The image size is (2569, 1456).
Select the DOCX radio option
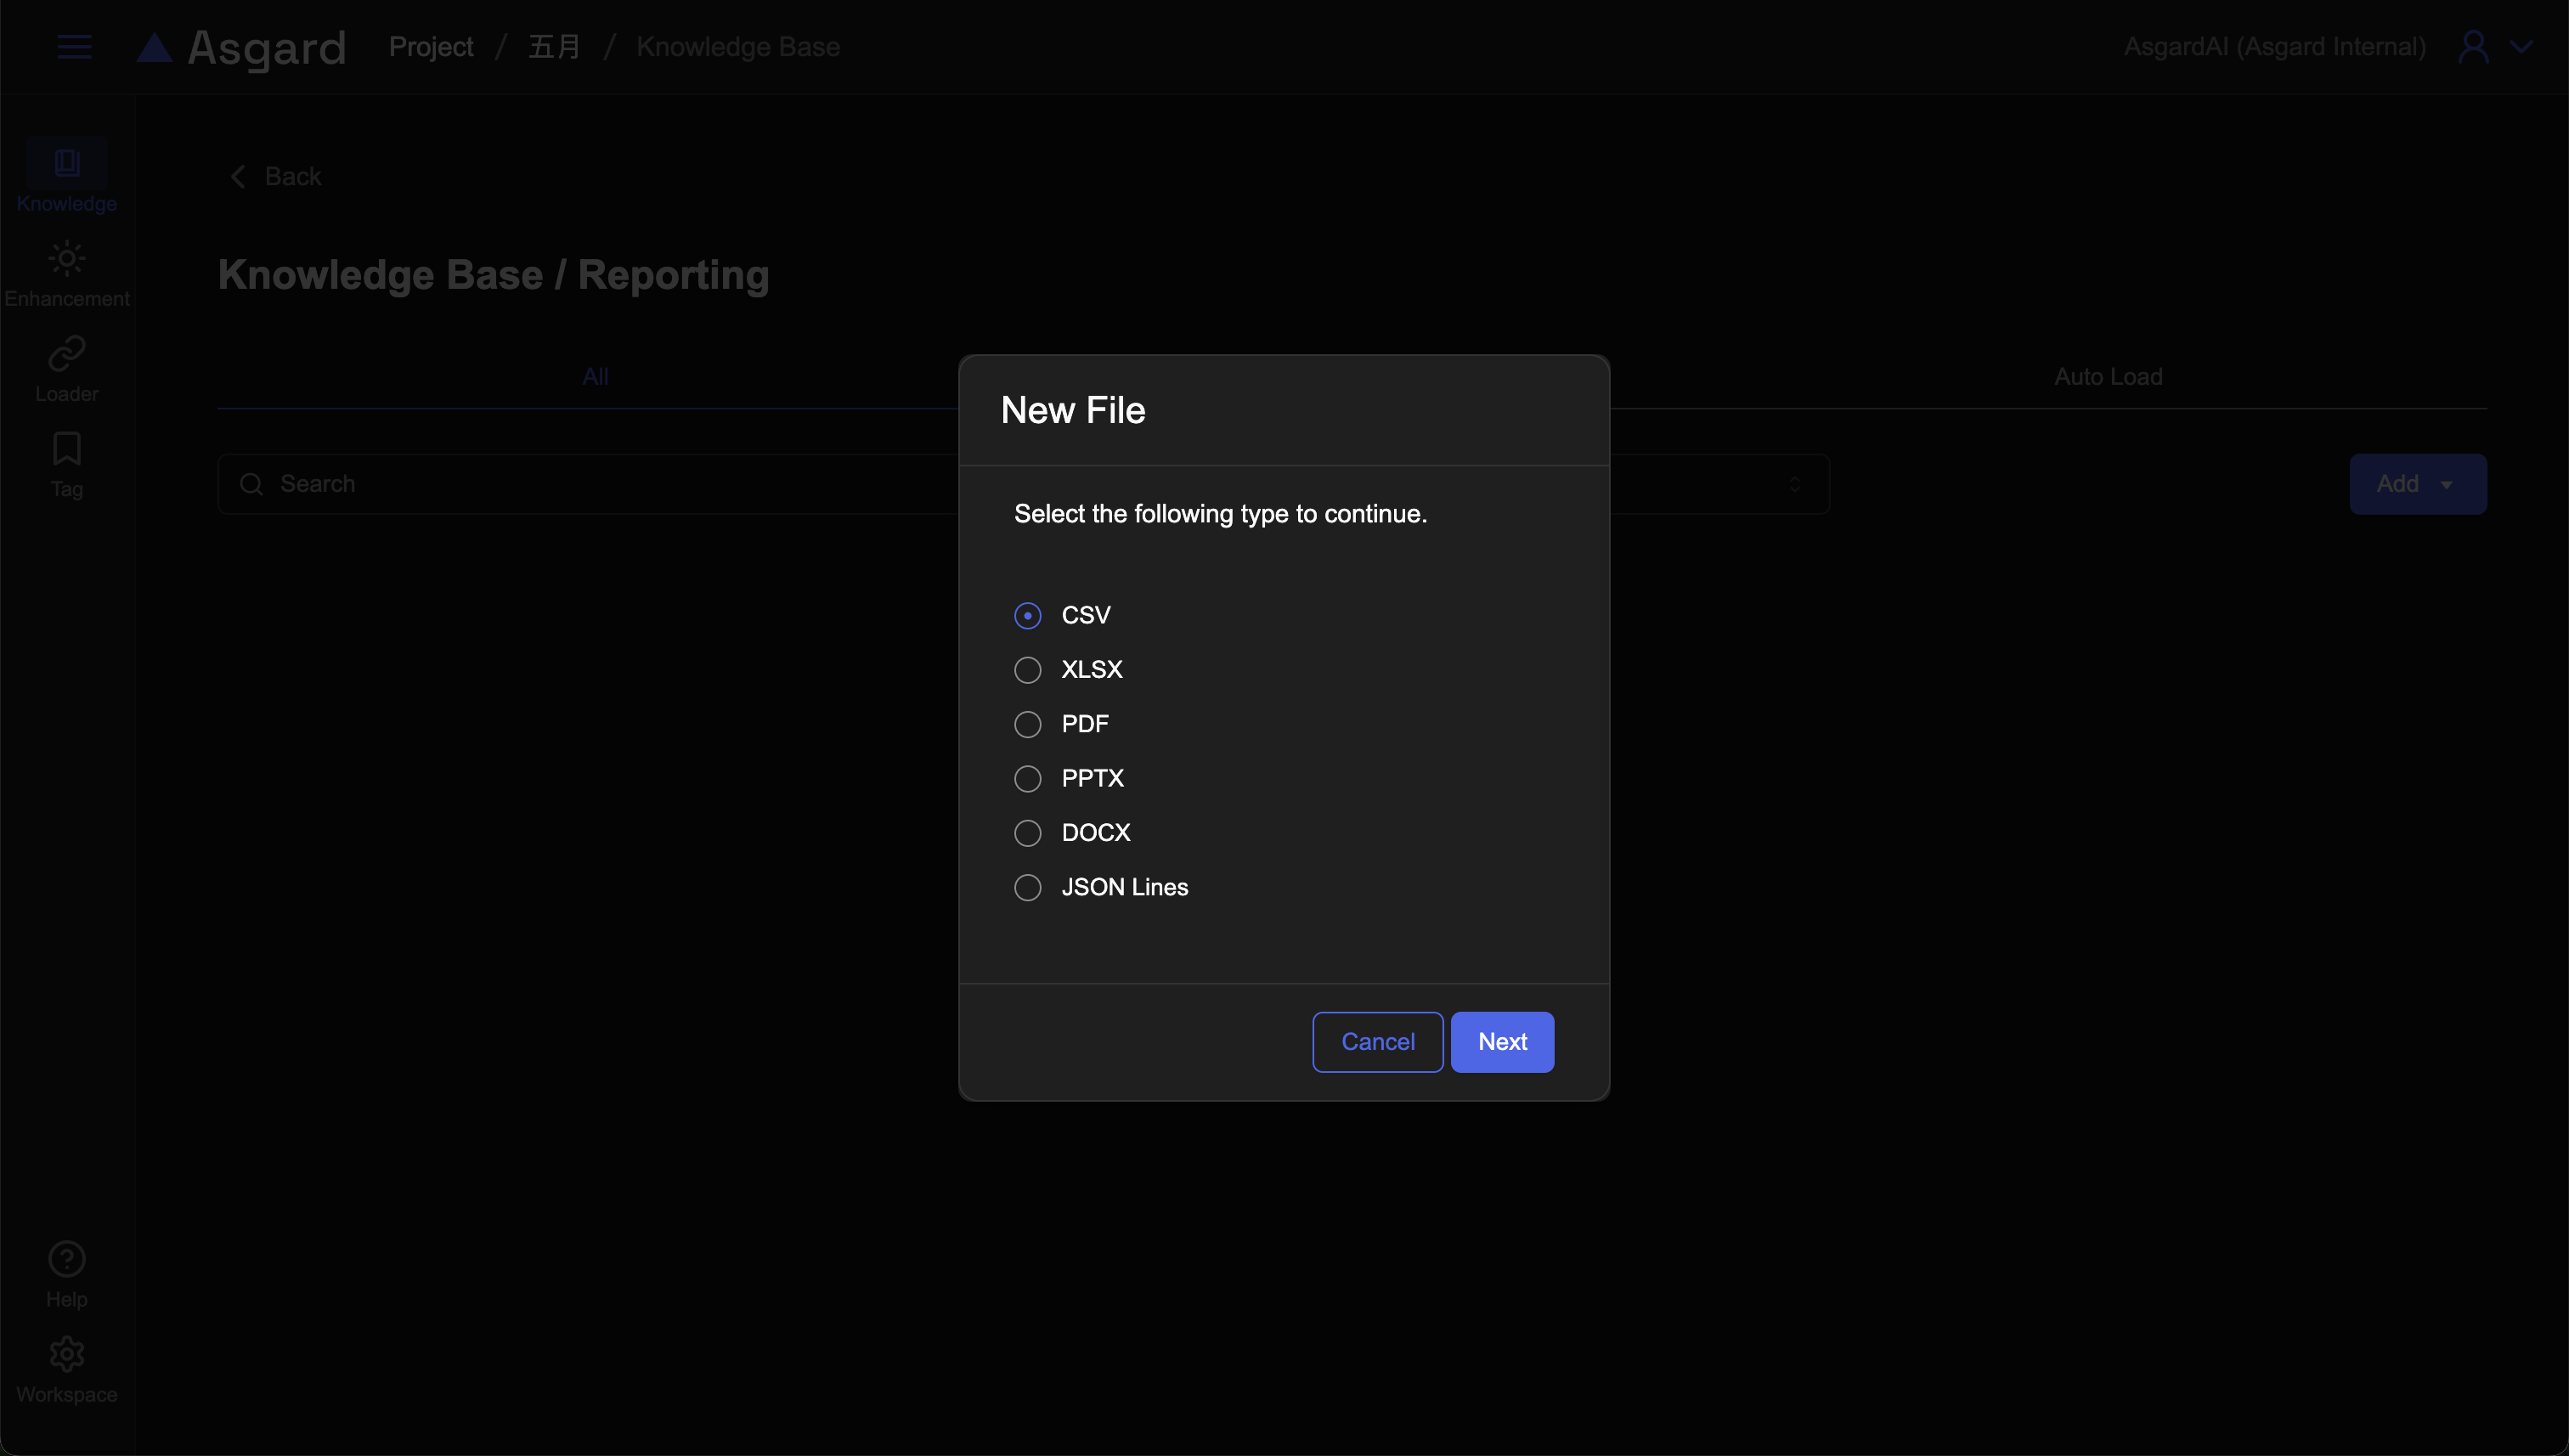[1027, 833]
